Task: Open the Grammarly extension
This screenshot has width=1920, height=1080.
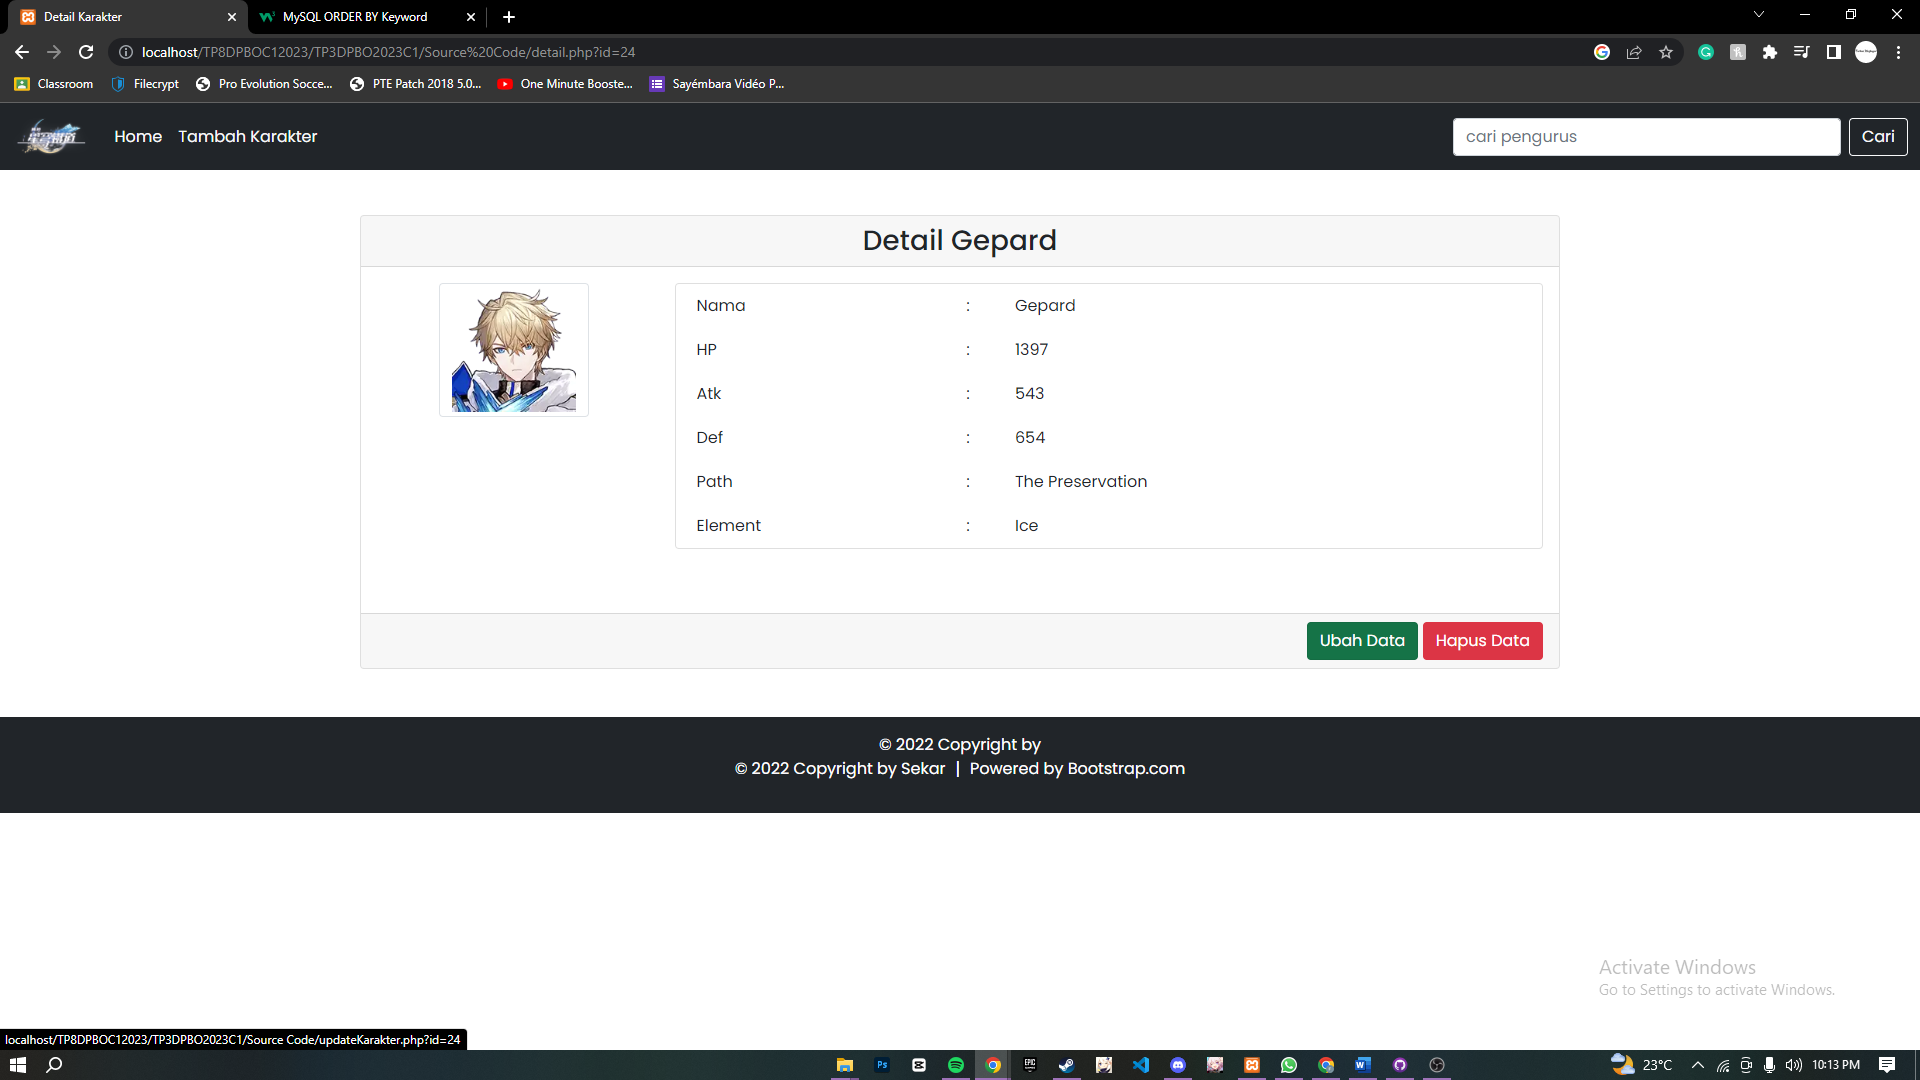Action: [1706, 52]
